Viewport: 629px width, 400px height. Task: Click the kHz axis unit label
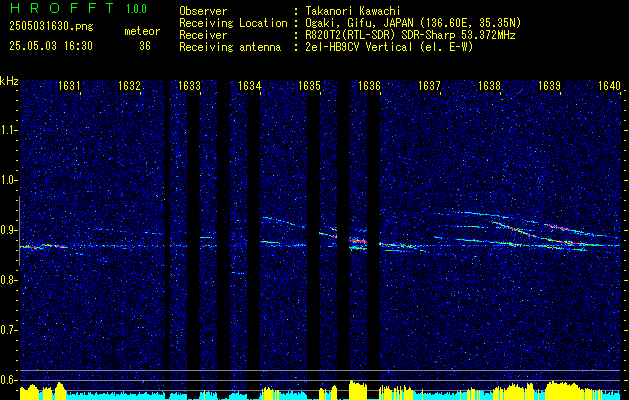tap(9, 81)
